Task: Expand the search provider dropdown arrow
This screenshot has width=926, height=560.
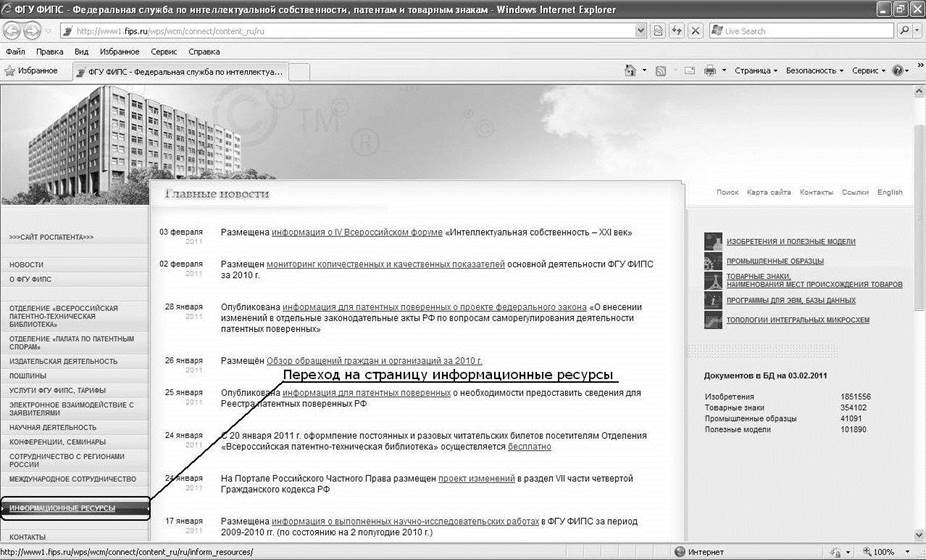Action: click(918, 31)
